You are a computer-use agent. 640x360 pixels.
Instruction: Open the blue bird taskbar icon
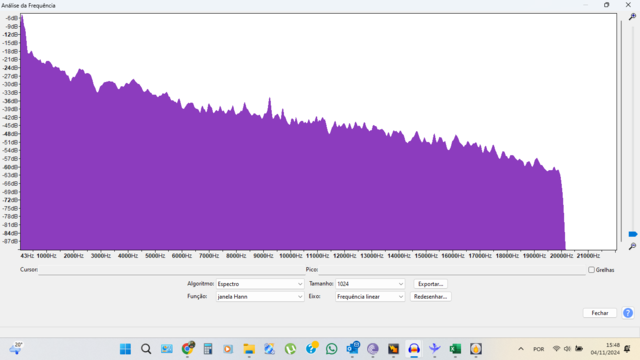435,349
